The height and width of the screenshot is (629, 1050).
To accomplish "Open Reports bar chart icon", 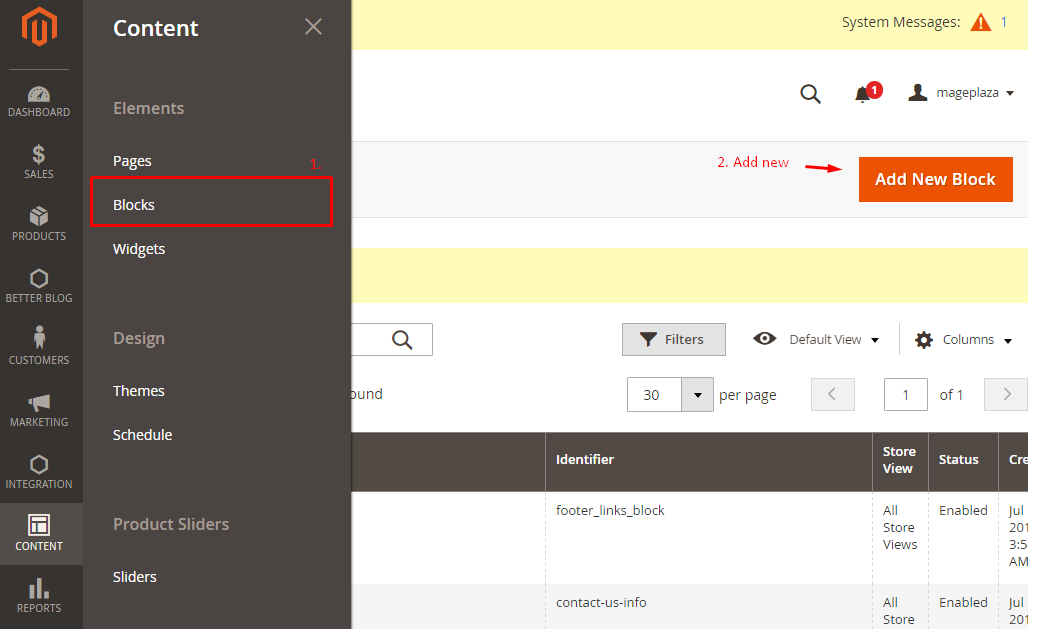I will (39, 595).
